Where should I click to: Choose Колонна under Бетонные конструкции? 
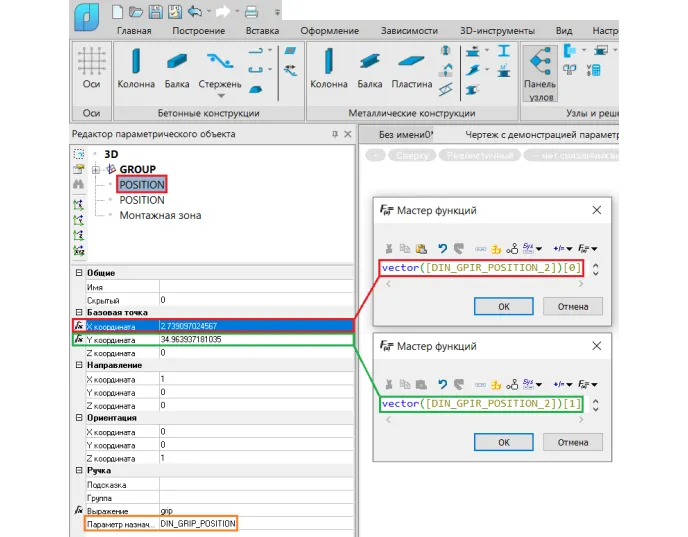point(136,68)
